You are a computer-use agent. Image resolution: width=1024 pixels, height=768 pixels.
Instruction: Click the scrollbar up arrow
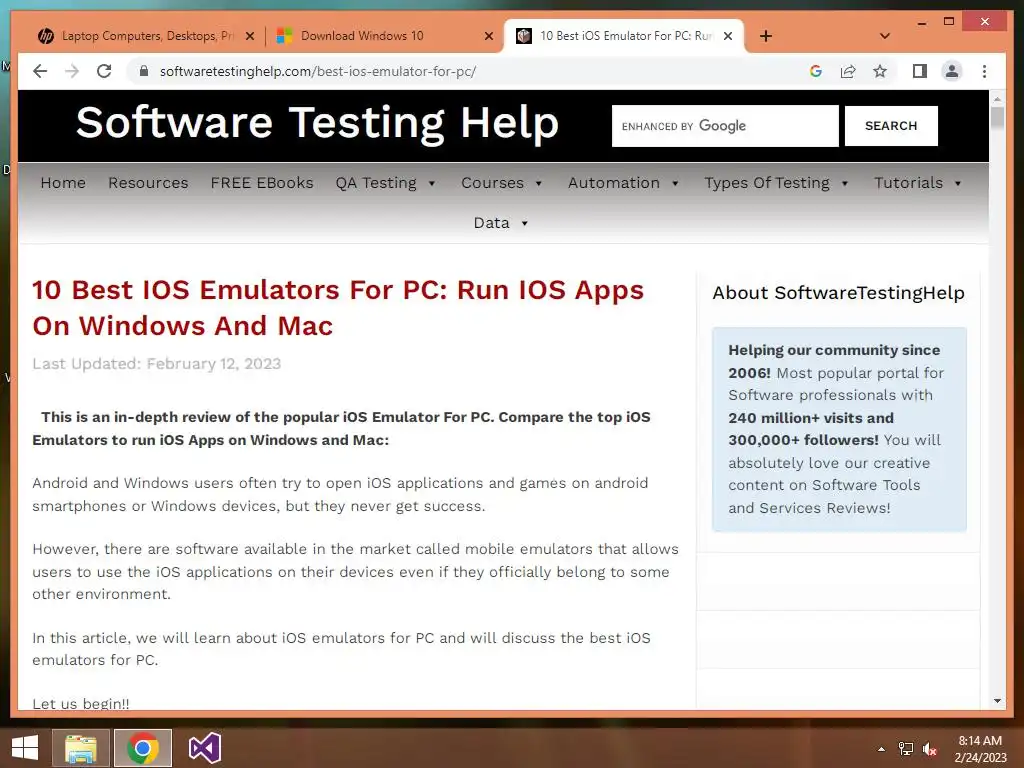[997, 99]
